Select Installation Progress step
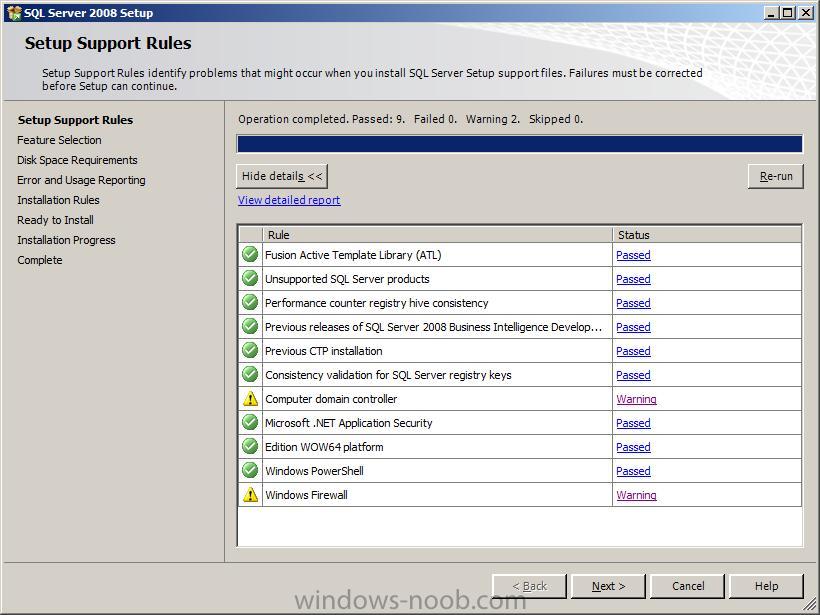820x615 pixels. click(66, 240)
